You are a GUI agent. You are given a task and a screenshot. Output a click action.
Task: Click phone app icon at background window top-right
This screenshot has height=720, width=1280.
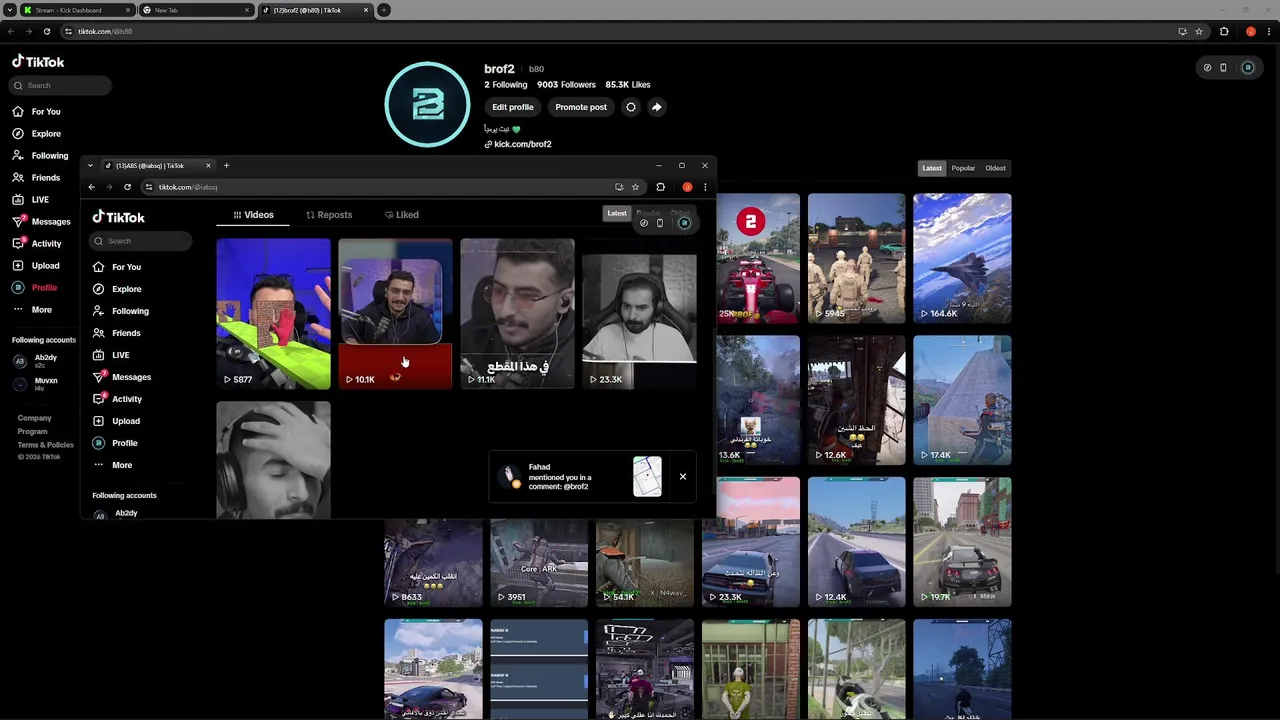pos(1223,68)
